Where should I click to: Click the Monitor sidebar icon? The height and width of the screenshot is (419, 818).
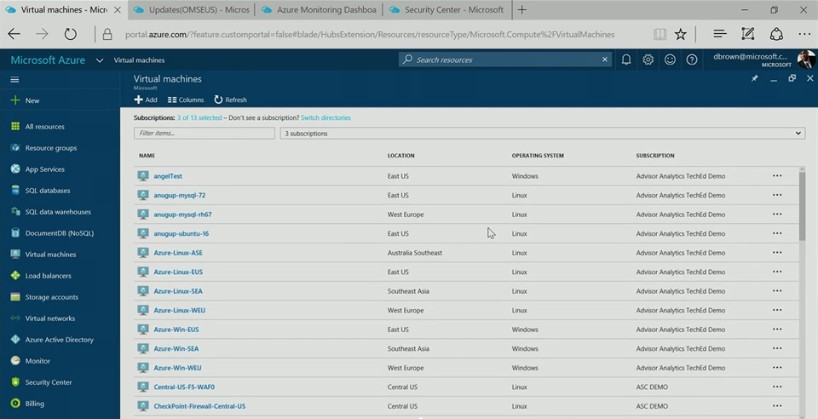tap(15, 361)
